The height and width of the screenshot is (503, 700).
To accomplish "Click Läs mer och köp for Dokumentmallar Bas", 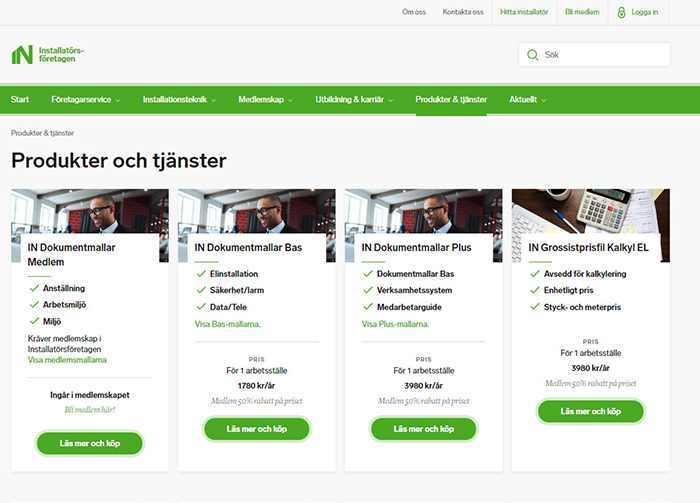I will point(256,429).
